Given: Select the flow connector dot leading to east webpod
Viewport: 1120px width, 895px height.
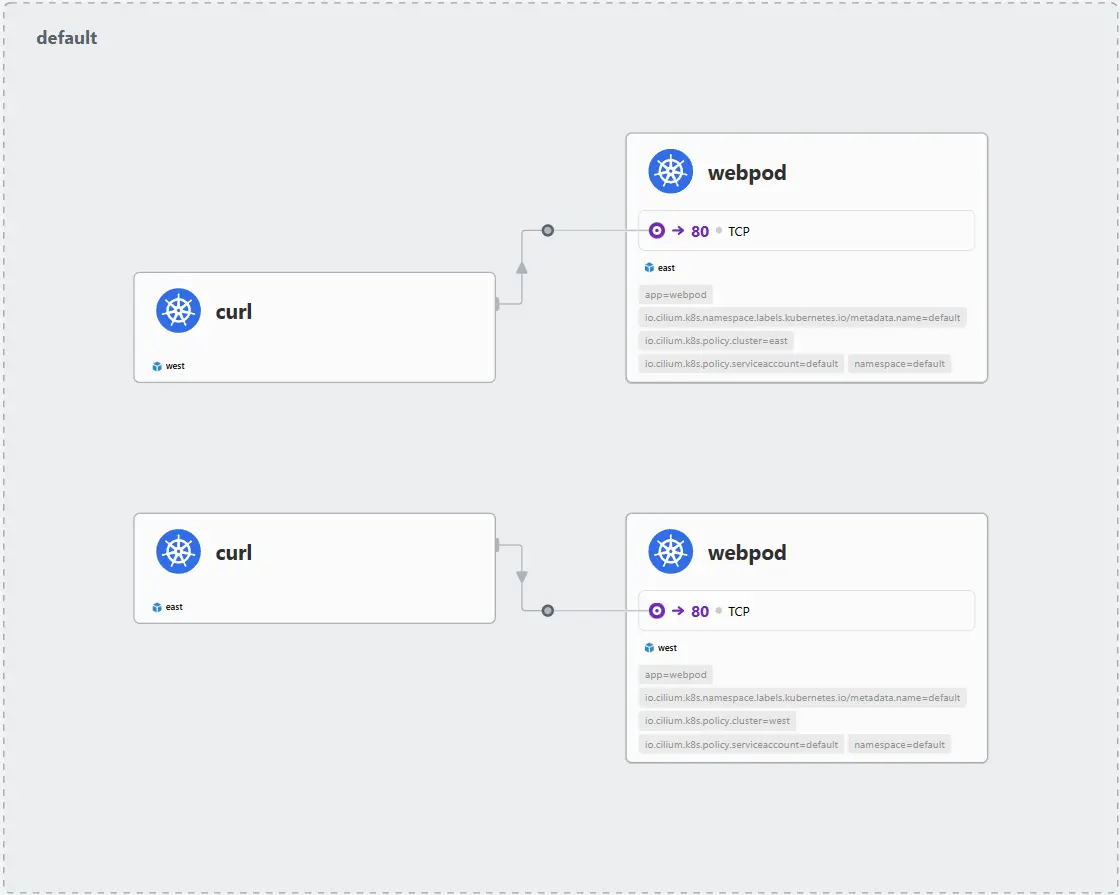Looking at the screenshot, I should tap(548, 230).
